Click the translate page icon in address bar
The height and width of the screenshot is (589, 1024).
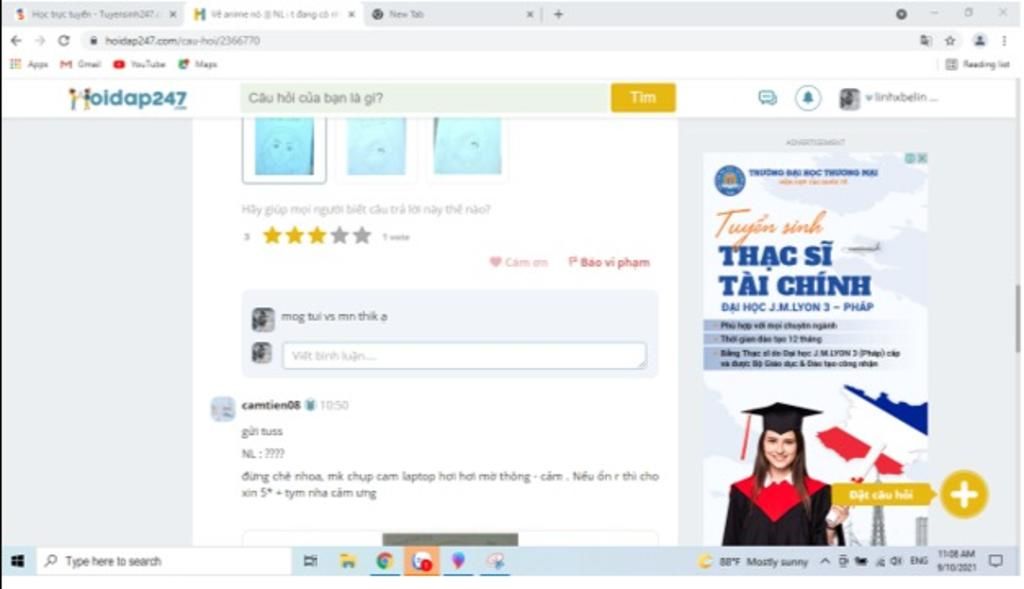pyautogui.click(x=925, y=40)
